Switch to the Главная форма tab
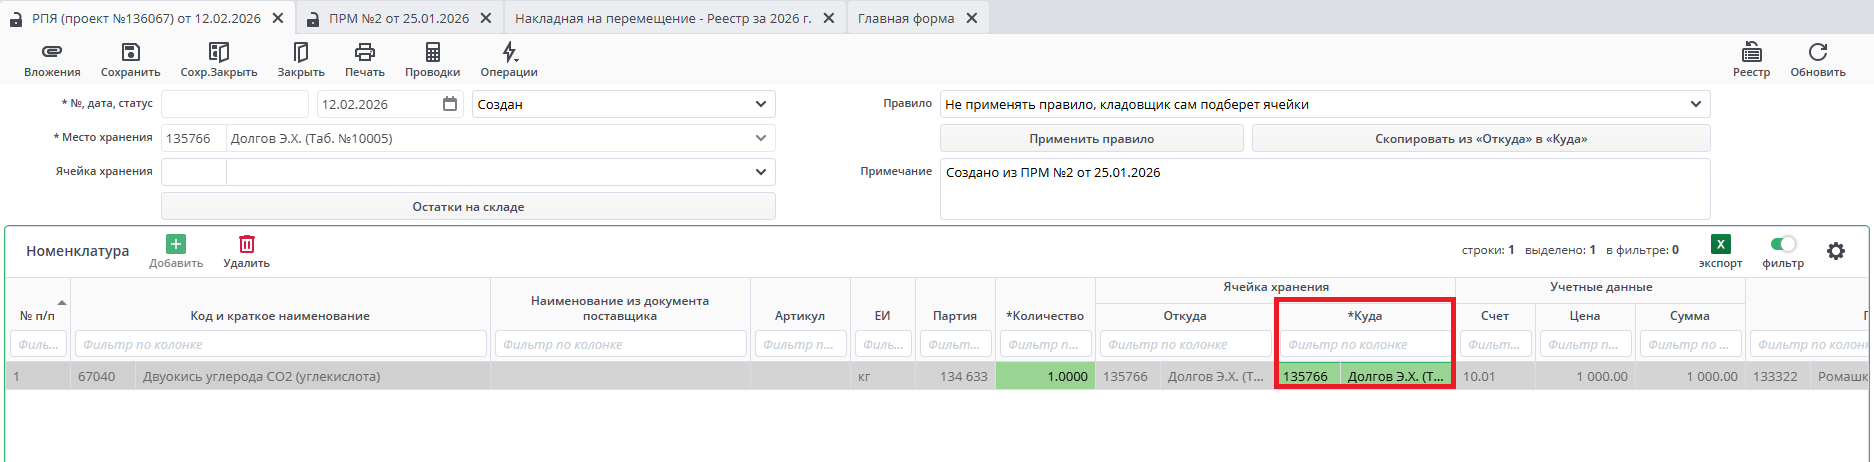Screen dimensions: 1874x462 tap(905, 18)
